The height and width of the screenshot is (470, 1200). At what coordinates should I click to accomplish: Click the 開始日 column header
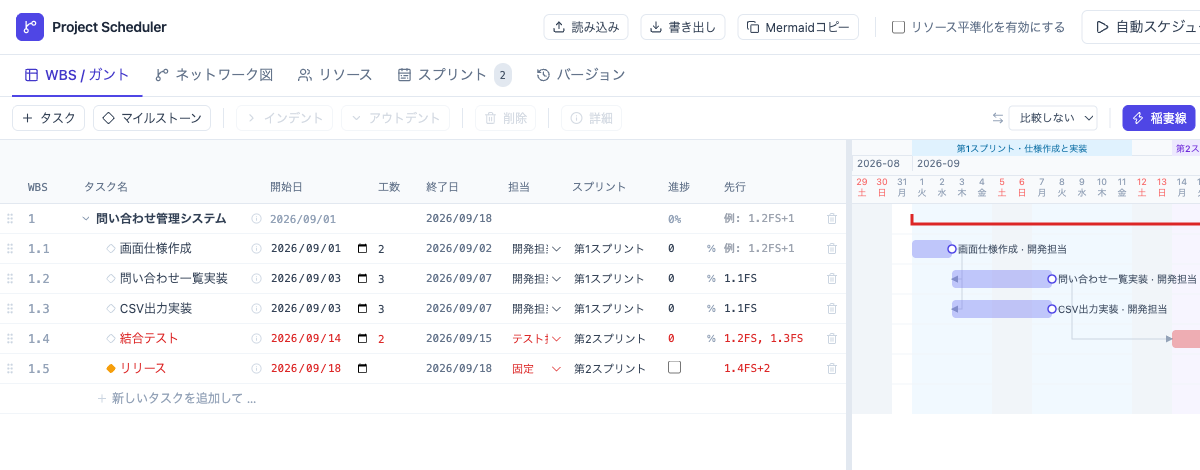tap(286, 187)
